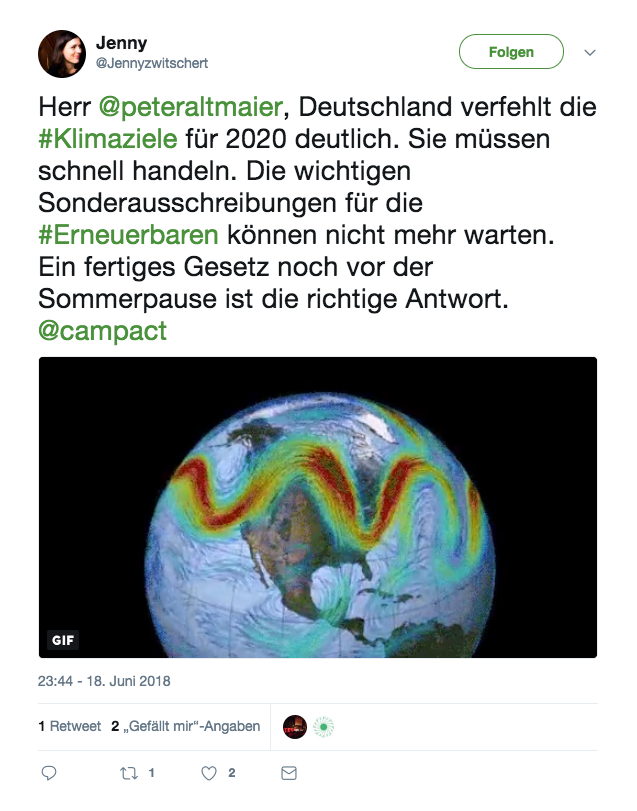
Task: View the 1 Retweet list
Action: (x=69, y=727)
